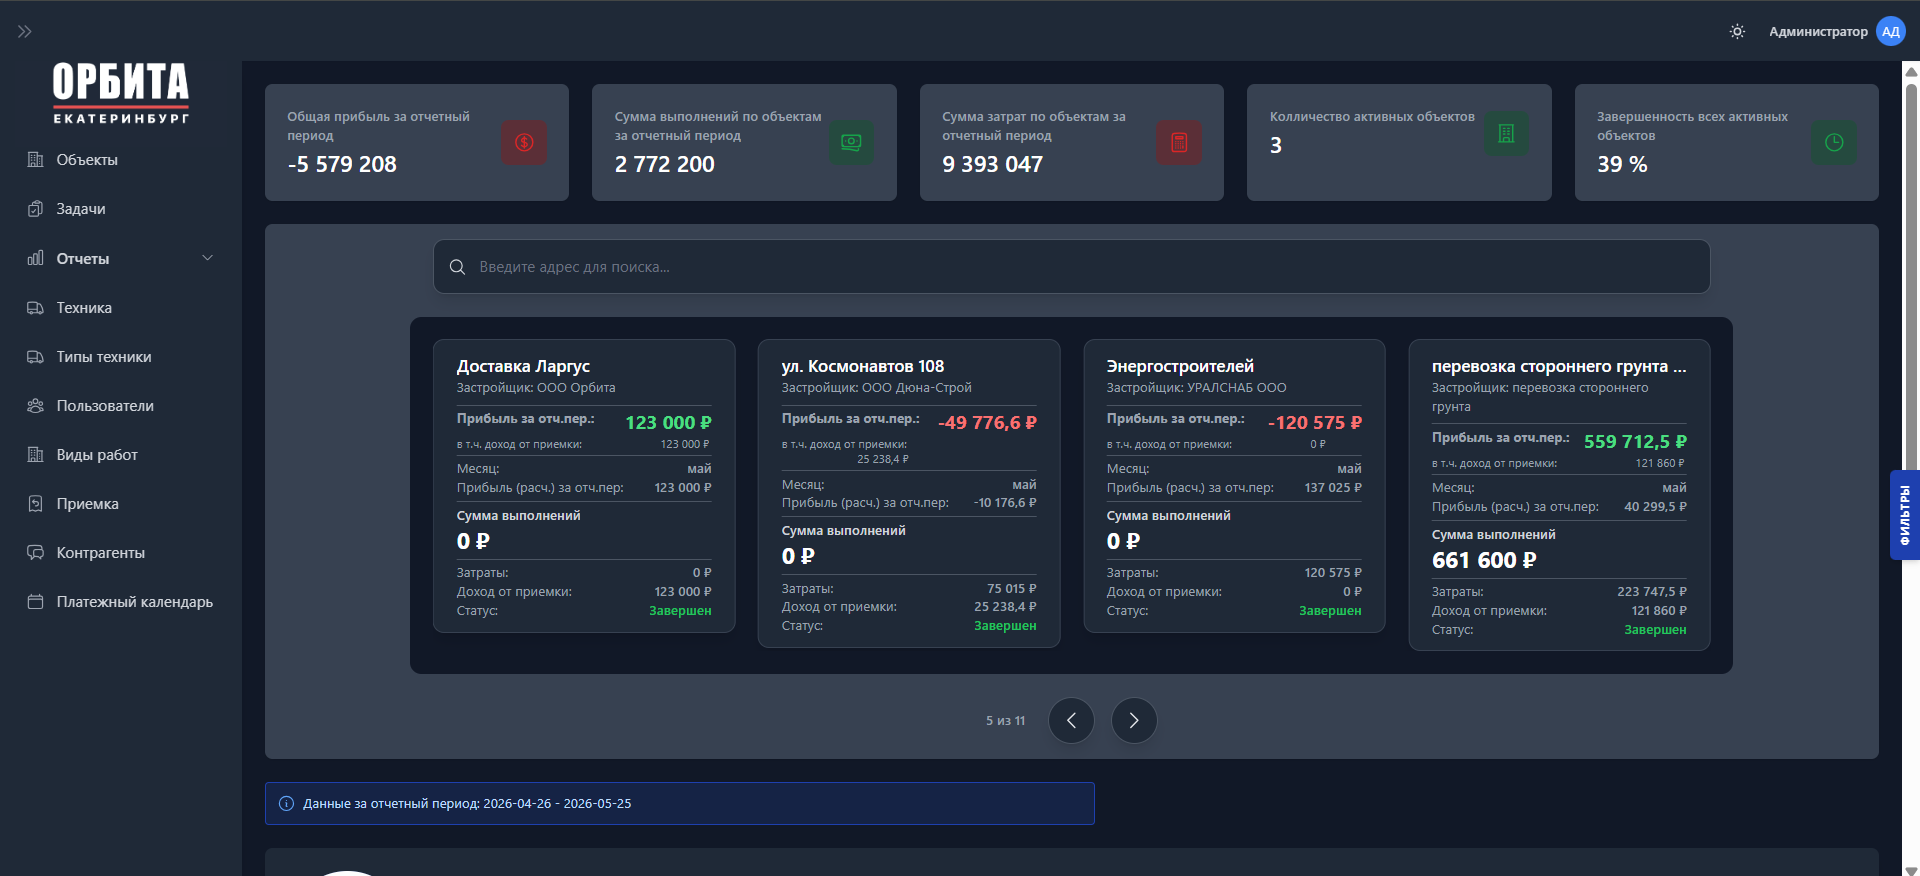The height and width of the screenshot is (876, 1920).
Task: Click total value 2 772 200
Action: pos(665,164)
